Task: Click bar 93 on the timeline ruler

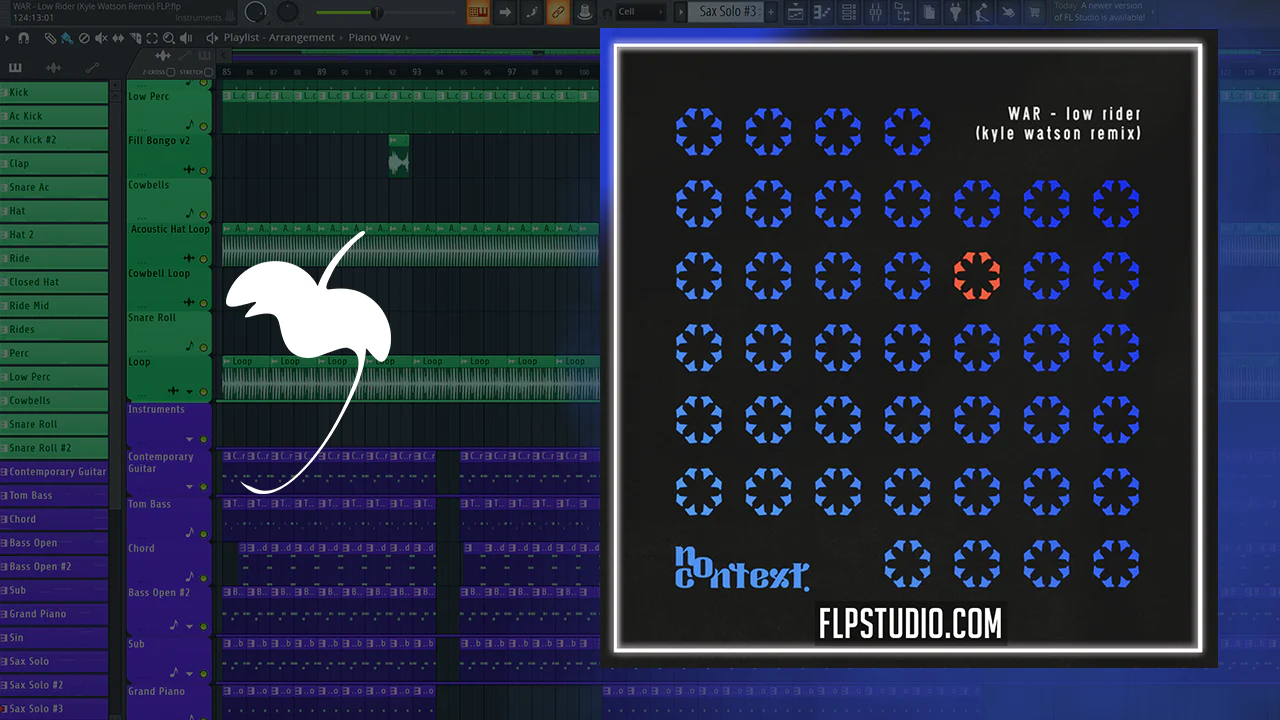Action: [416, 72]
